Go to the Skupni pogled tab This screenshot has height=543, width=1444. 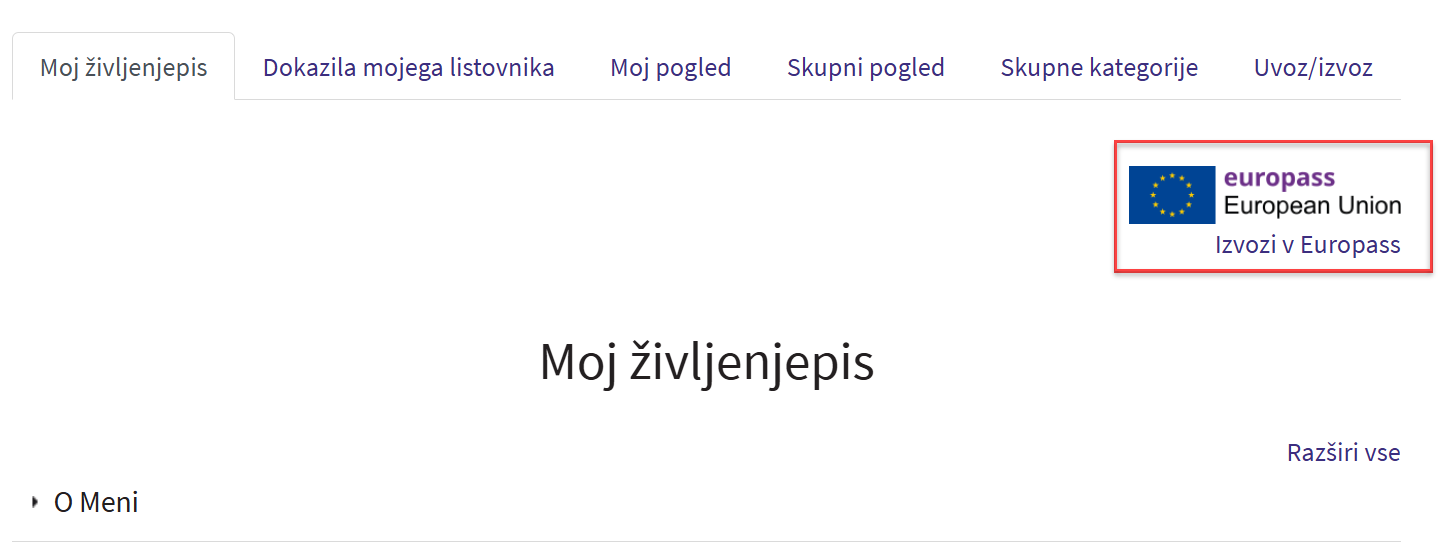pyautogui.click(x=865, y=68)
